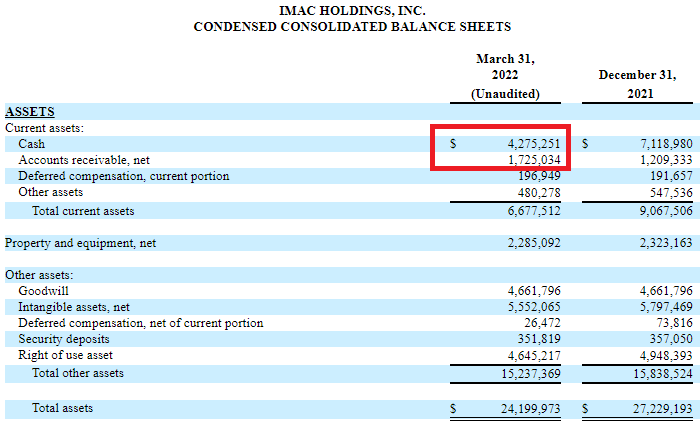Image resolution: width=700 pixels, height=425 pixels.
Task: Select property value 2,285,092
Action: click(533, 243)
